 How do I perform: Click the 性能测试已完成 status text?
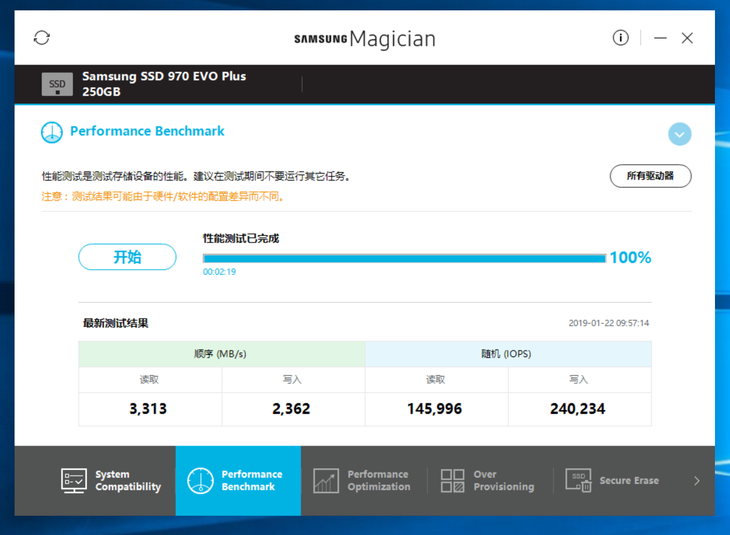pyautogui.click(x=241, y=238)
